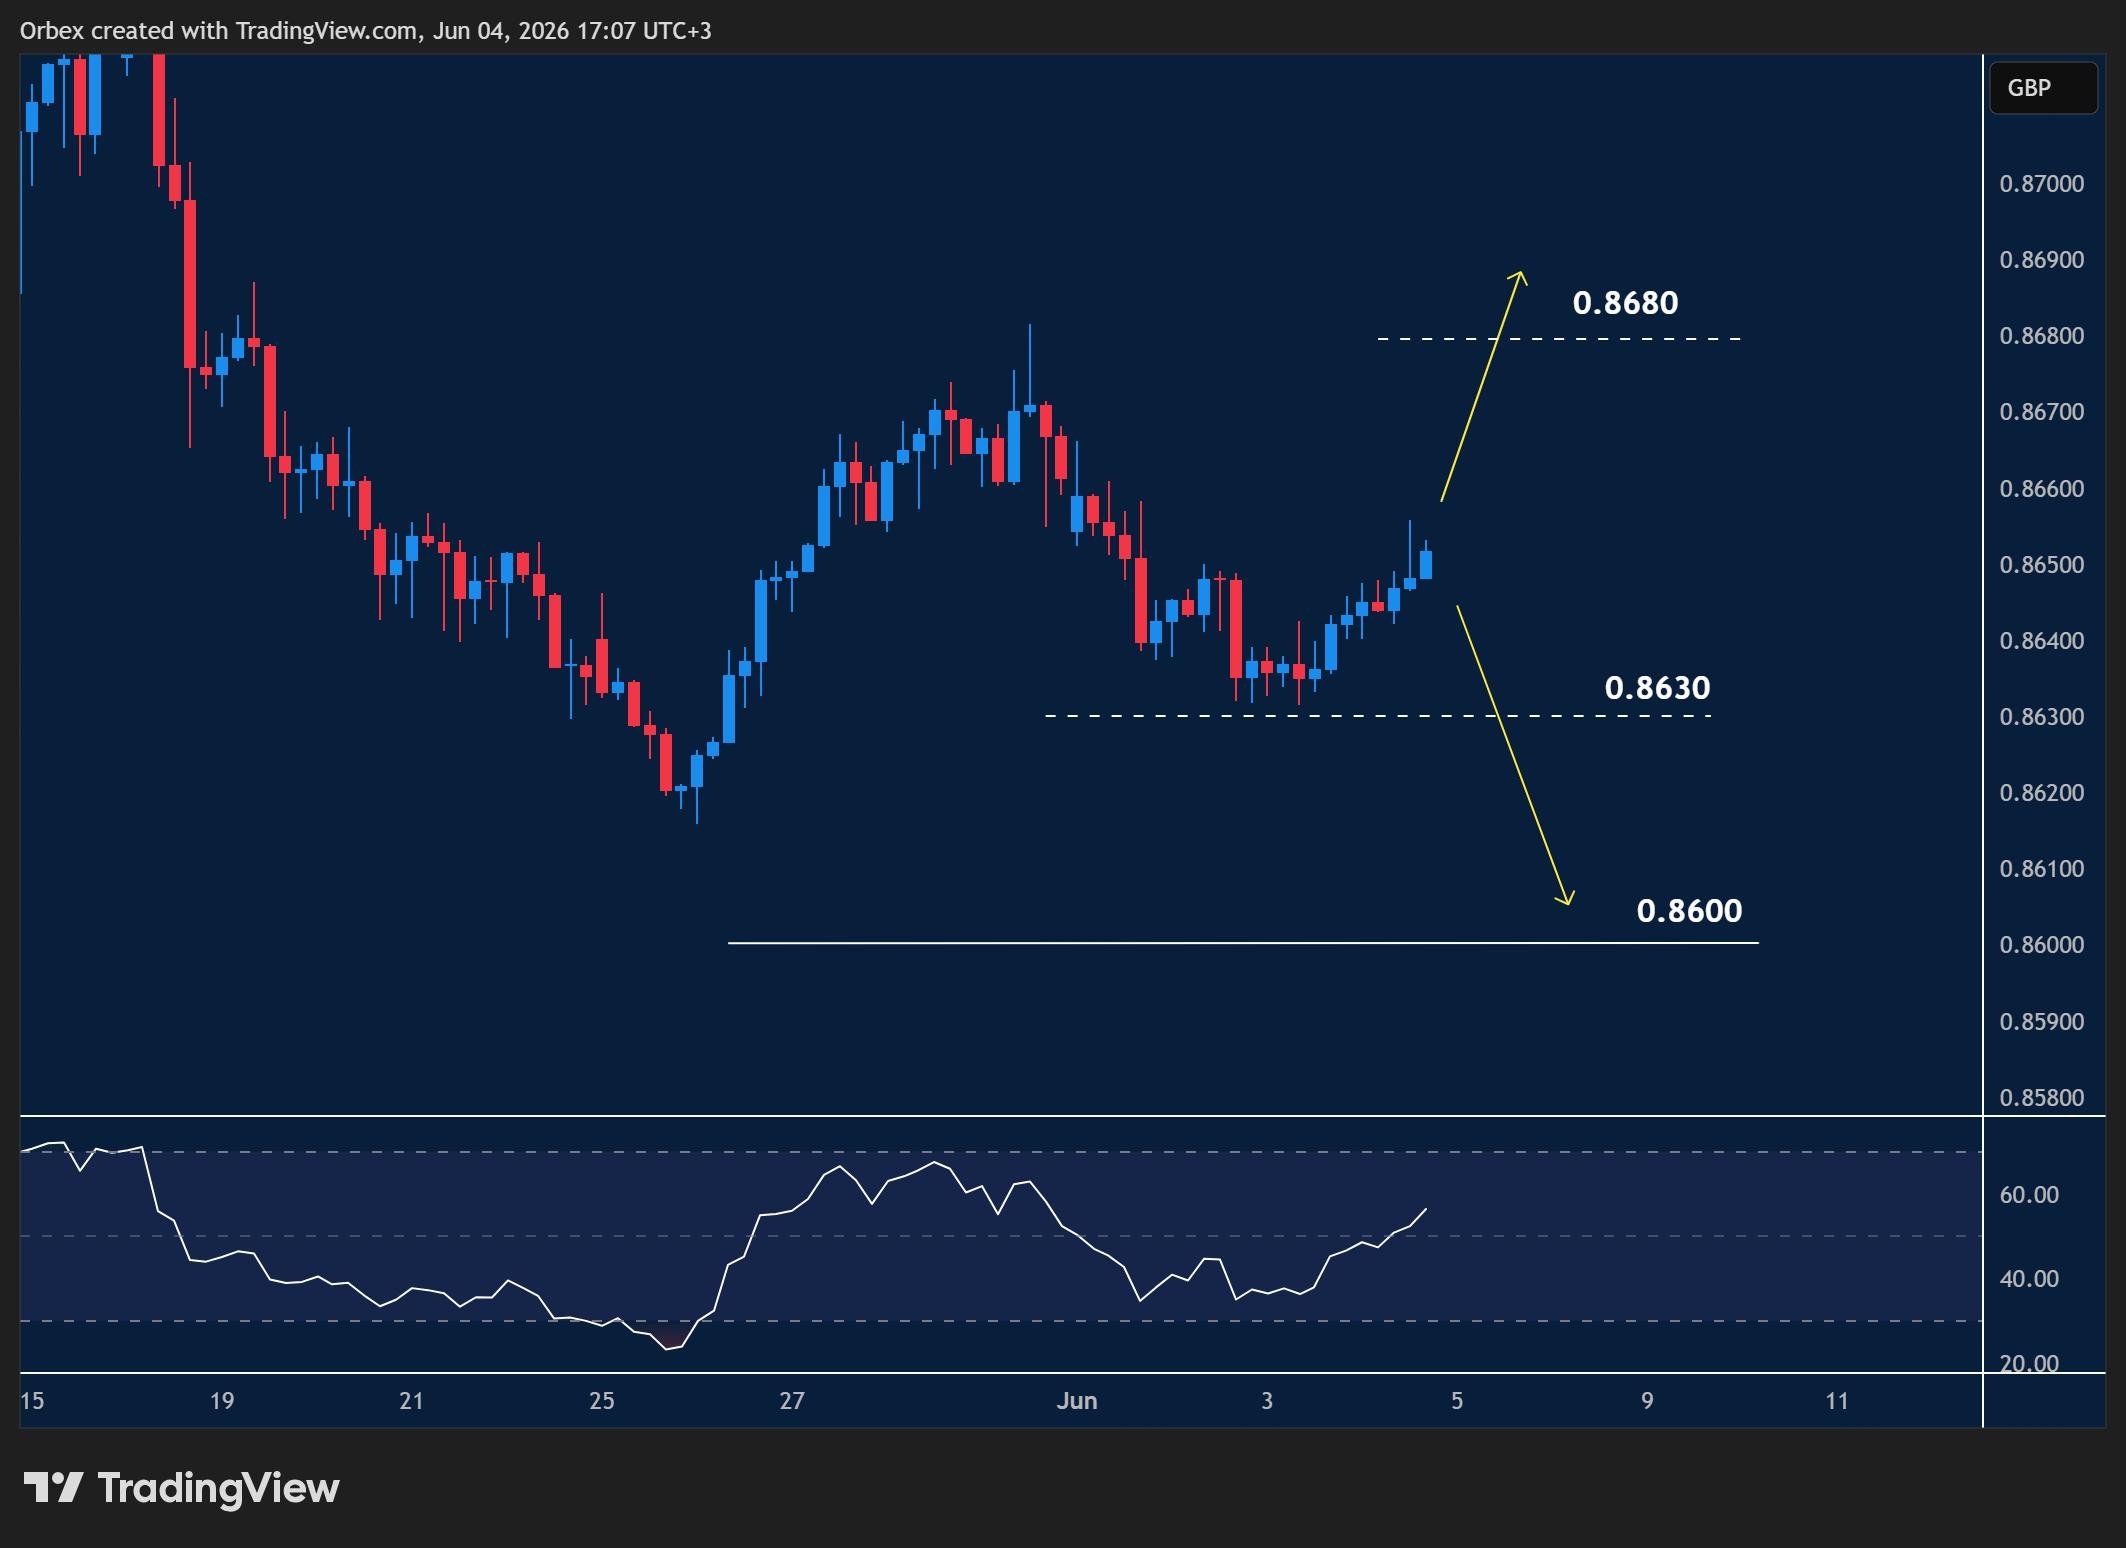Click the 0.86200 price axis value

pyautogui.click(x=2041, y=793)
